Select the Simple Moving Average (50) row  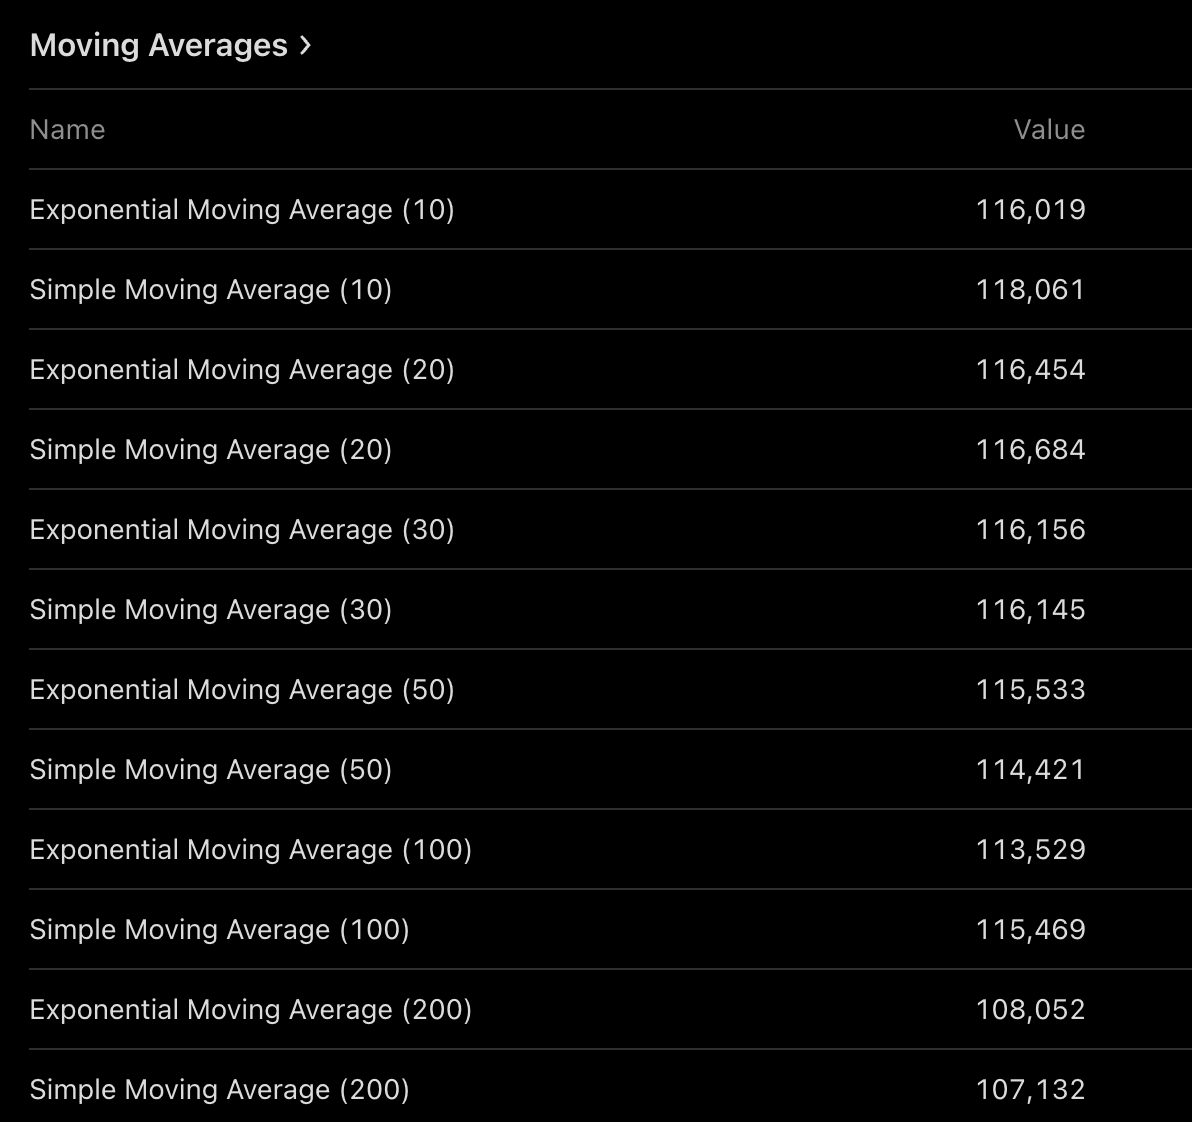pos(211,770)
